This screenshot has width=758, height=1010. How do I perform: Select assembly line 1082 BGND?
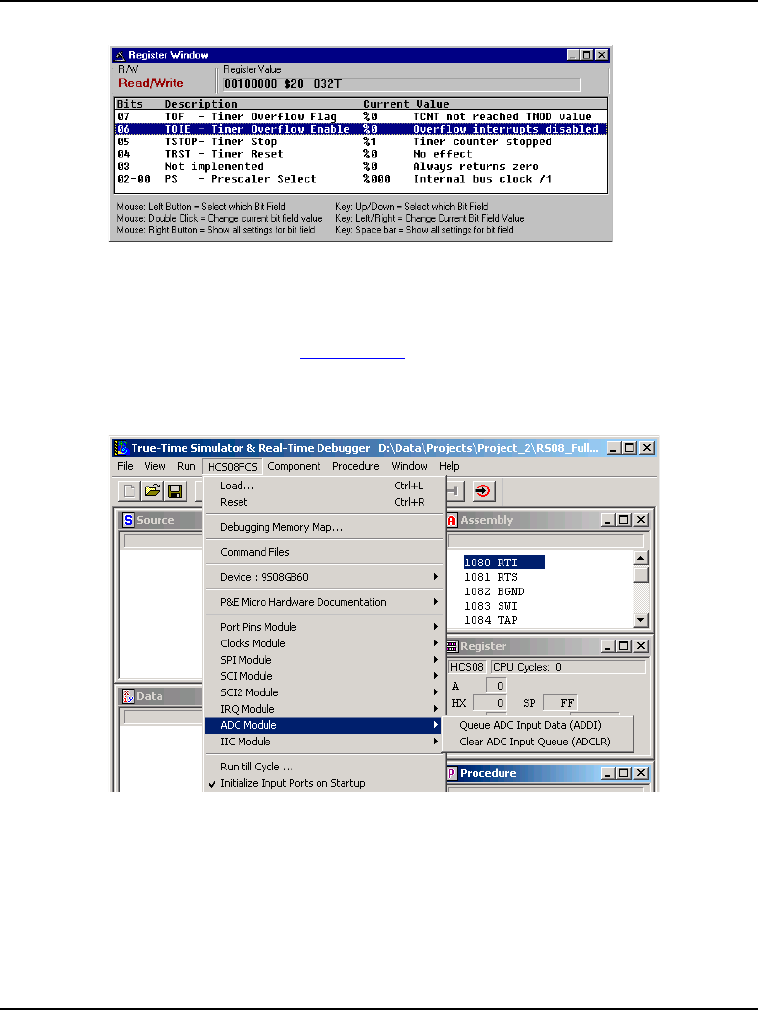pos(494,591)
